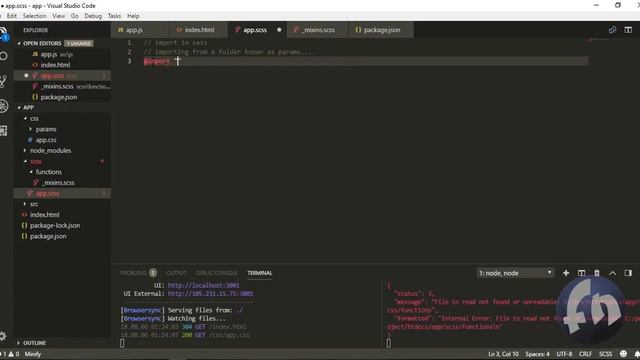Click errors and warnings count in status bar
Viewport: 640px width, 360px height.
click(x=10, y=354)
